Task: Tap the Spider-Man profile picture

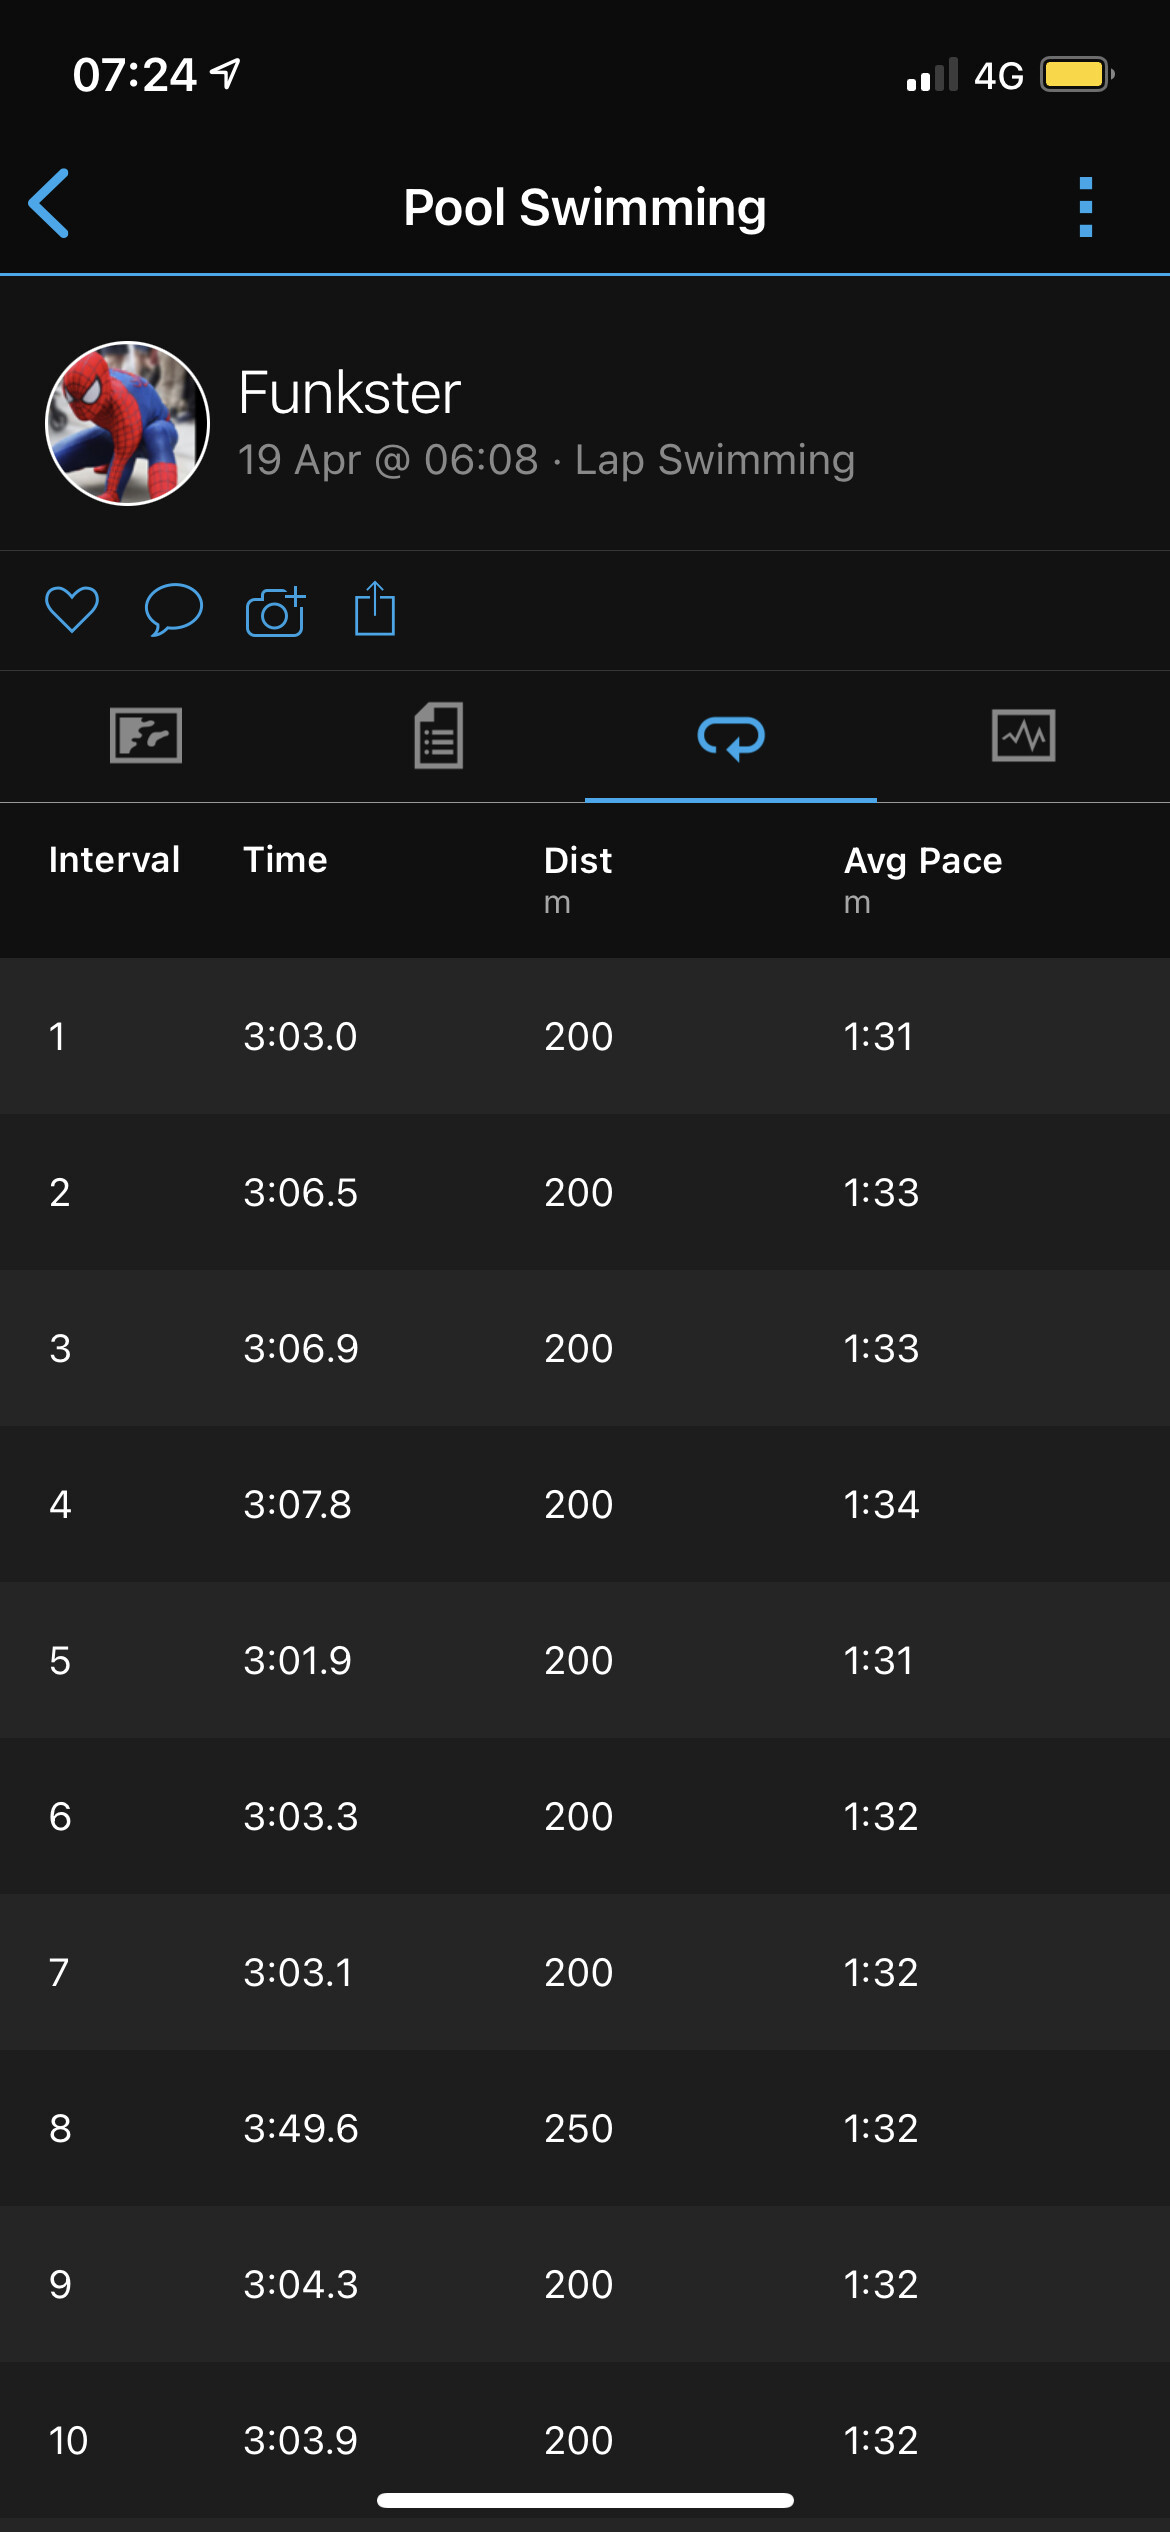Action: point(127,423)
